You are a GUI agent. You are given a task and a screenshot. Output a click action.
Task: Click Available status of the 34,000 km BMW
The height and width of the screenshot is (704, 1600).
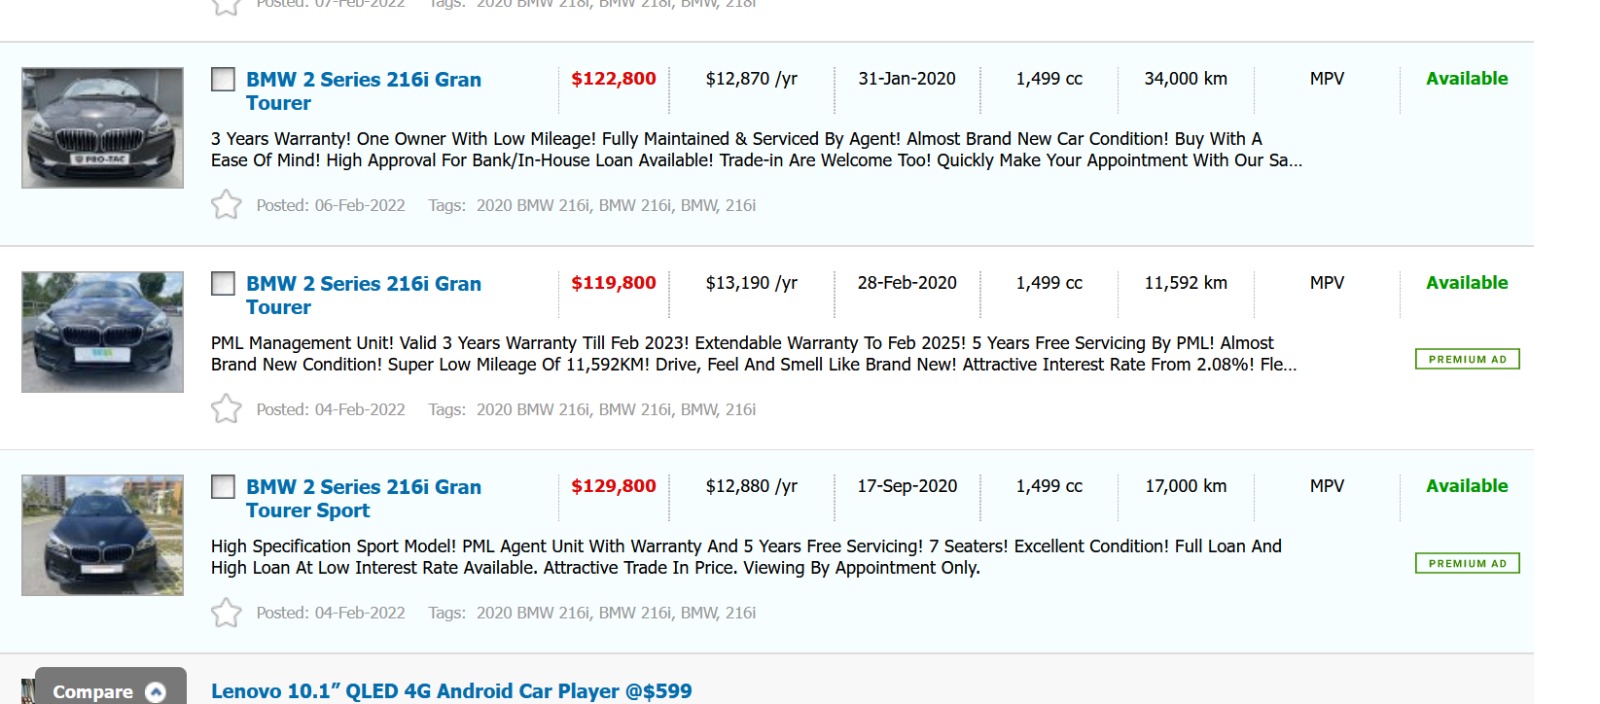pyautogui.click(x=1466, y=79)
